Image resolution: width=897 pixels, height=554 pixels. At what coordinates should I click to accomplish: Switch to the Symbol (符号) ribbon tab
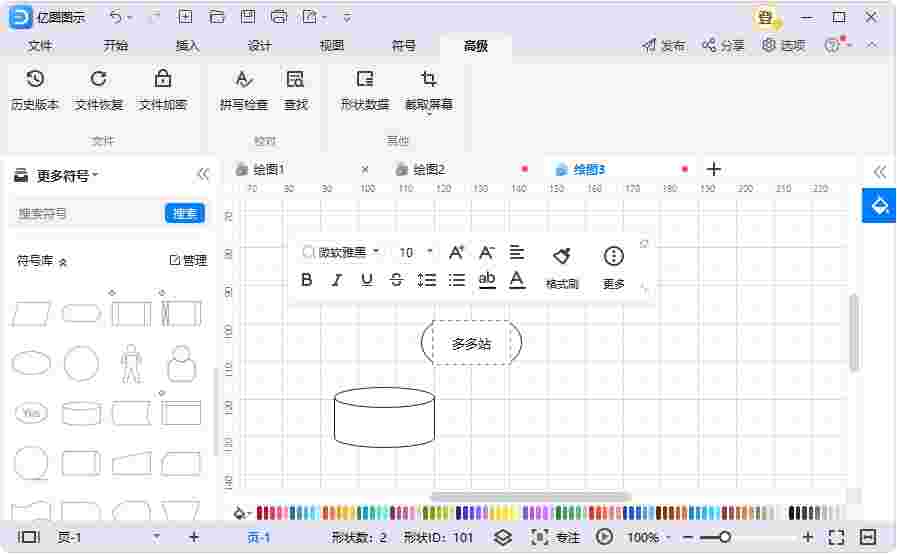click(x=404, y=46)
